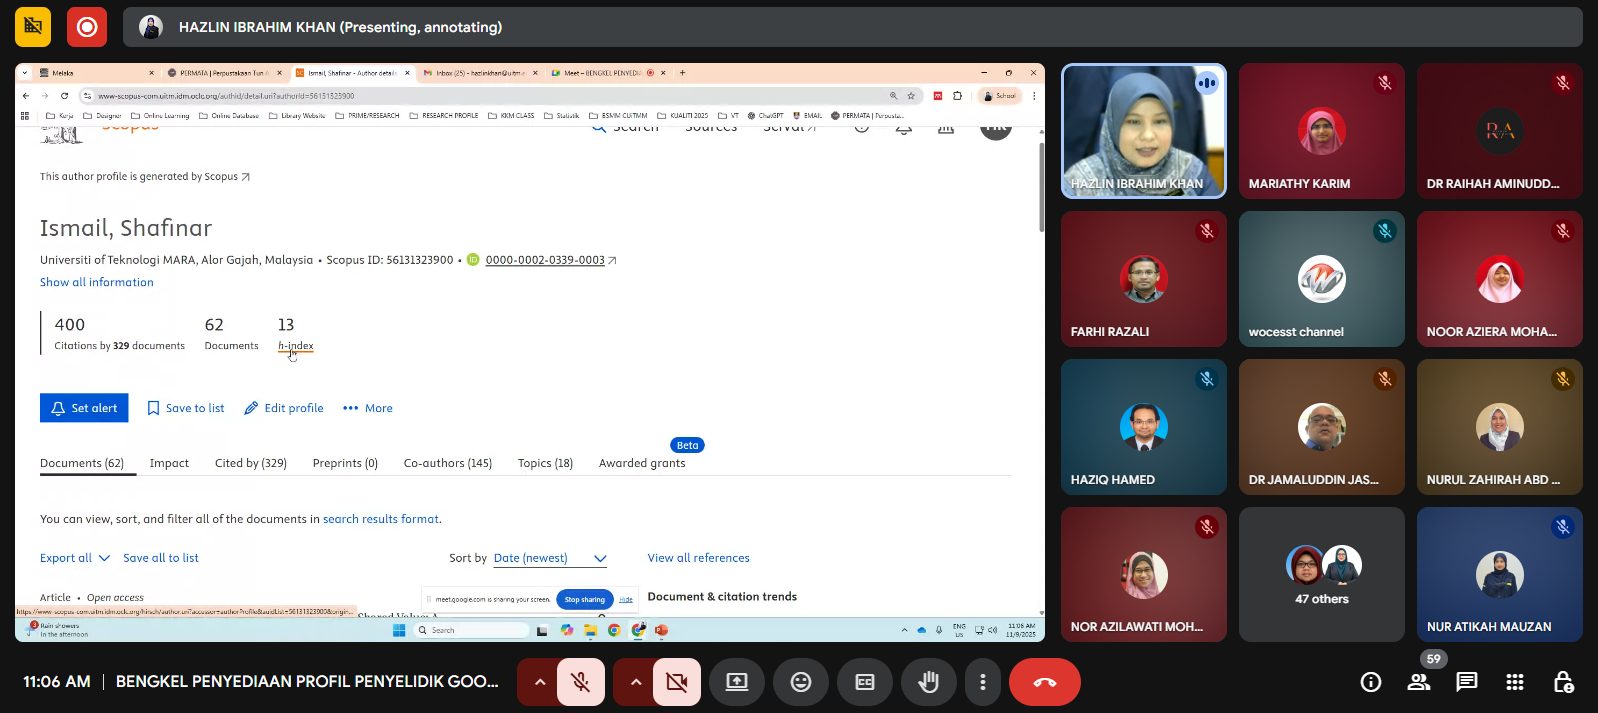Open host controls lock icon
1598x713 pixels.
(1562, 682)
